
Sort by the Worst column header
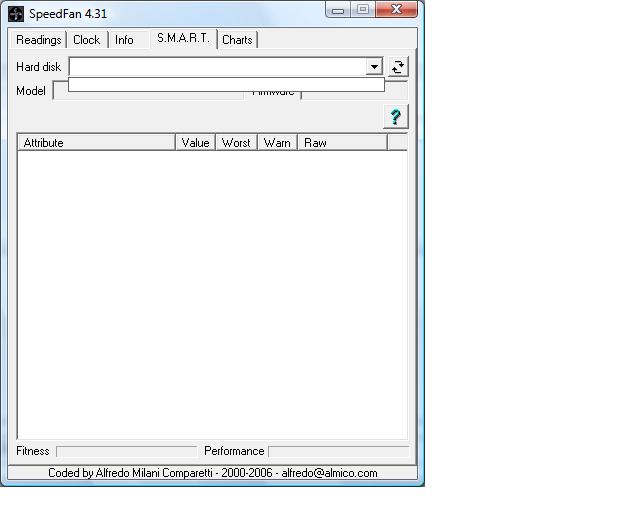[236, 143]
